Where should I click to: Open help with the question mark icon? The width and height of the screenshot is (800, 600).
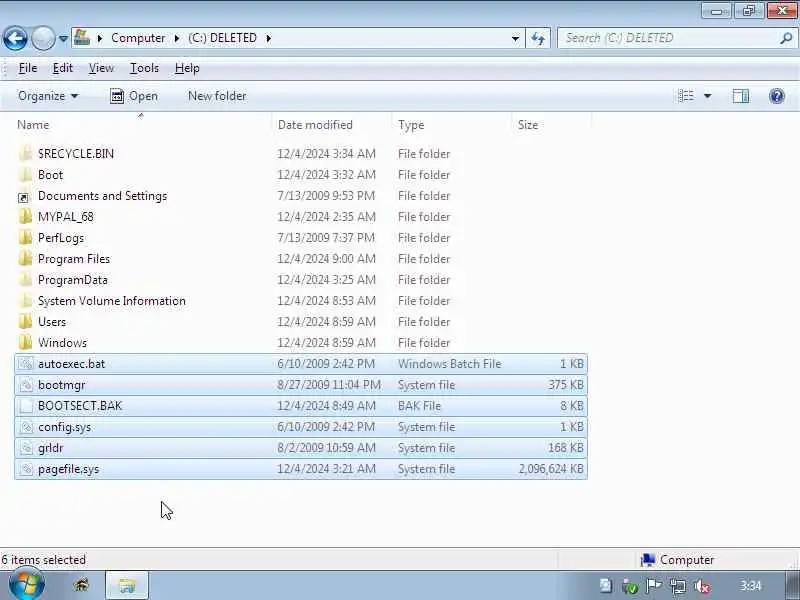[777, 96]
